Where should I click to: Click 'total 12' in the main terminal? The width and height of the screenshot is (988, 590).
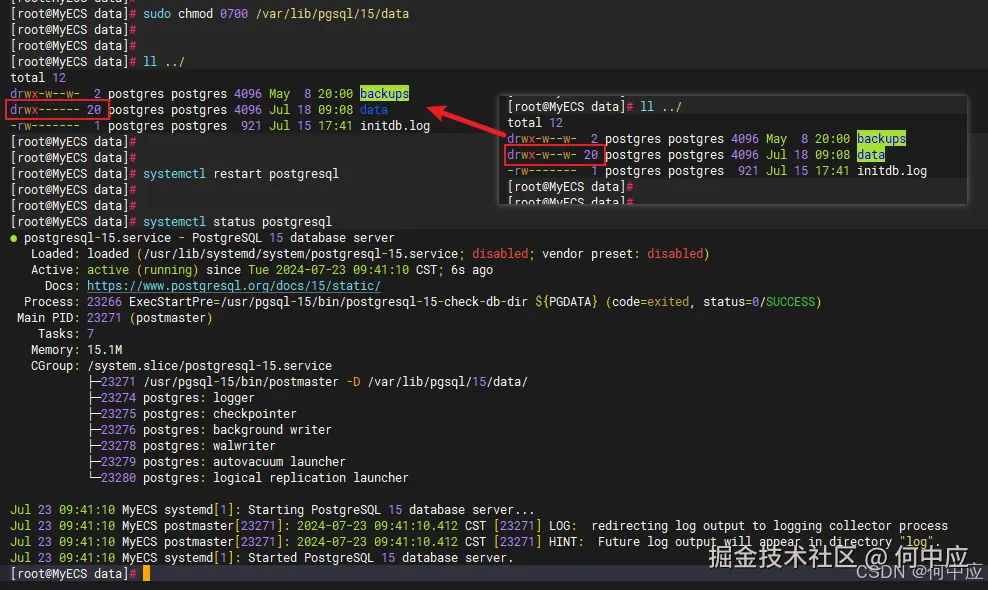coord(38,78)
